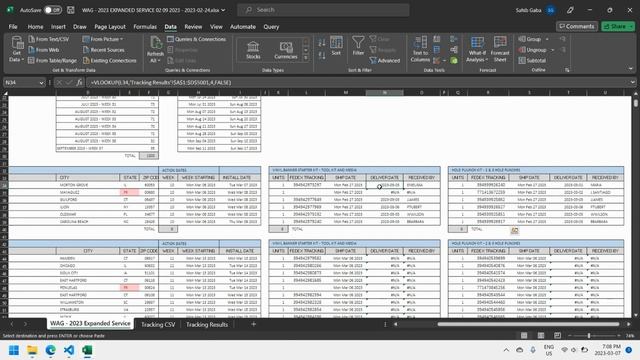Open Queries & Connections pane
This screenshot has width=640, height=360.
click(196, 39)
